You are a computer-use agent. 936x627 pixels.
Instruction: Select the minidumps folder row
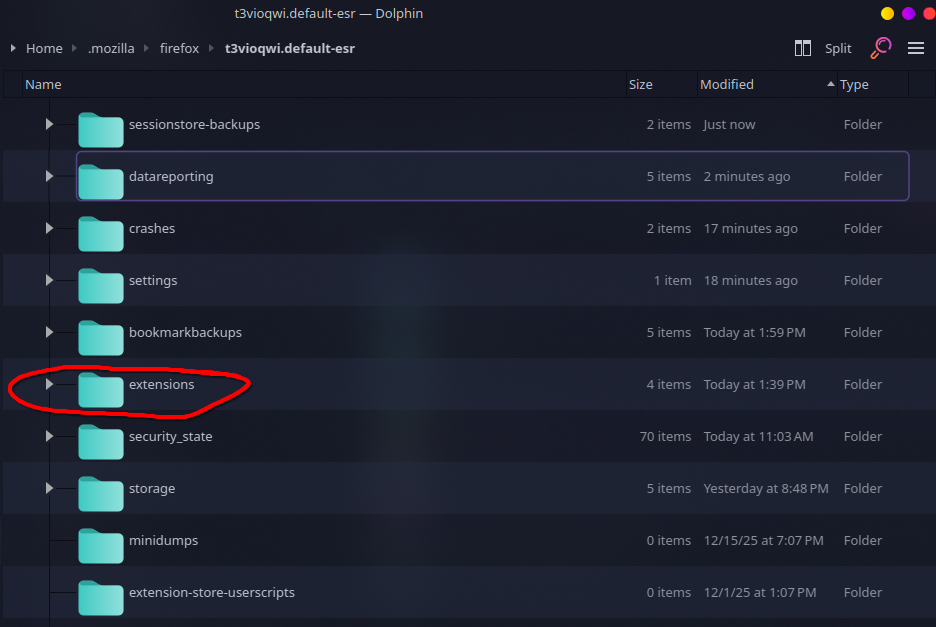point(400,540)
